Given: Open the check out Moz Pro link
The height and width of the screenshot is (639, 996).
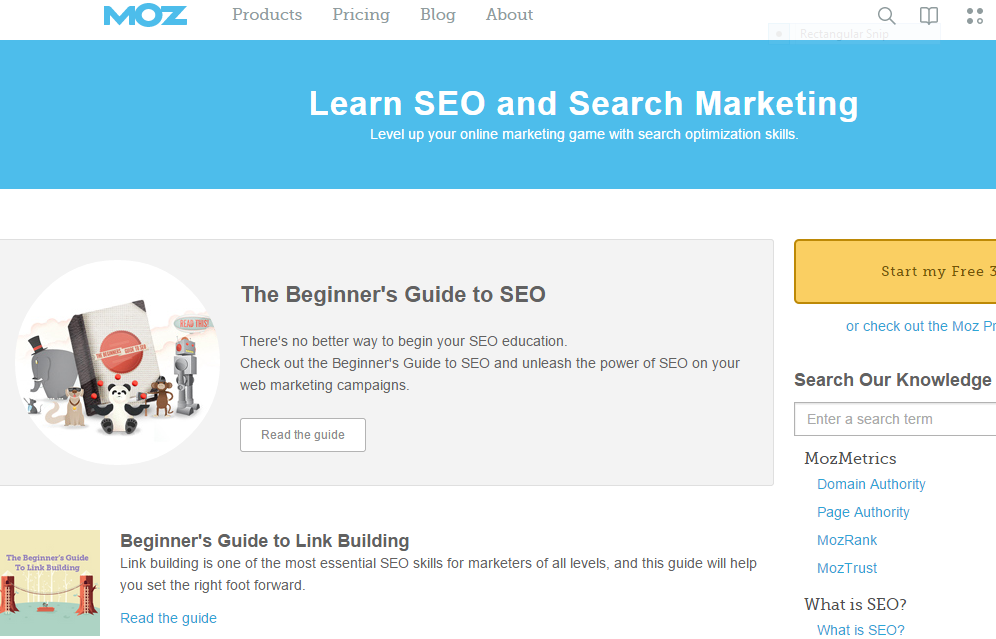Looking at the screenshot, I should pyautogui.click(x=920, y=326).
